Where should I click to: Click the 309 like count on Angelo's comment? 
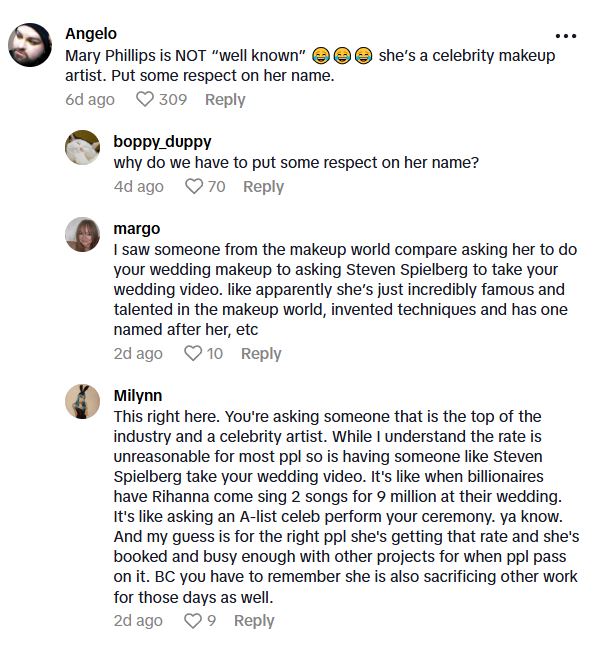pos(173,100)
